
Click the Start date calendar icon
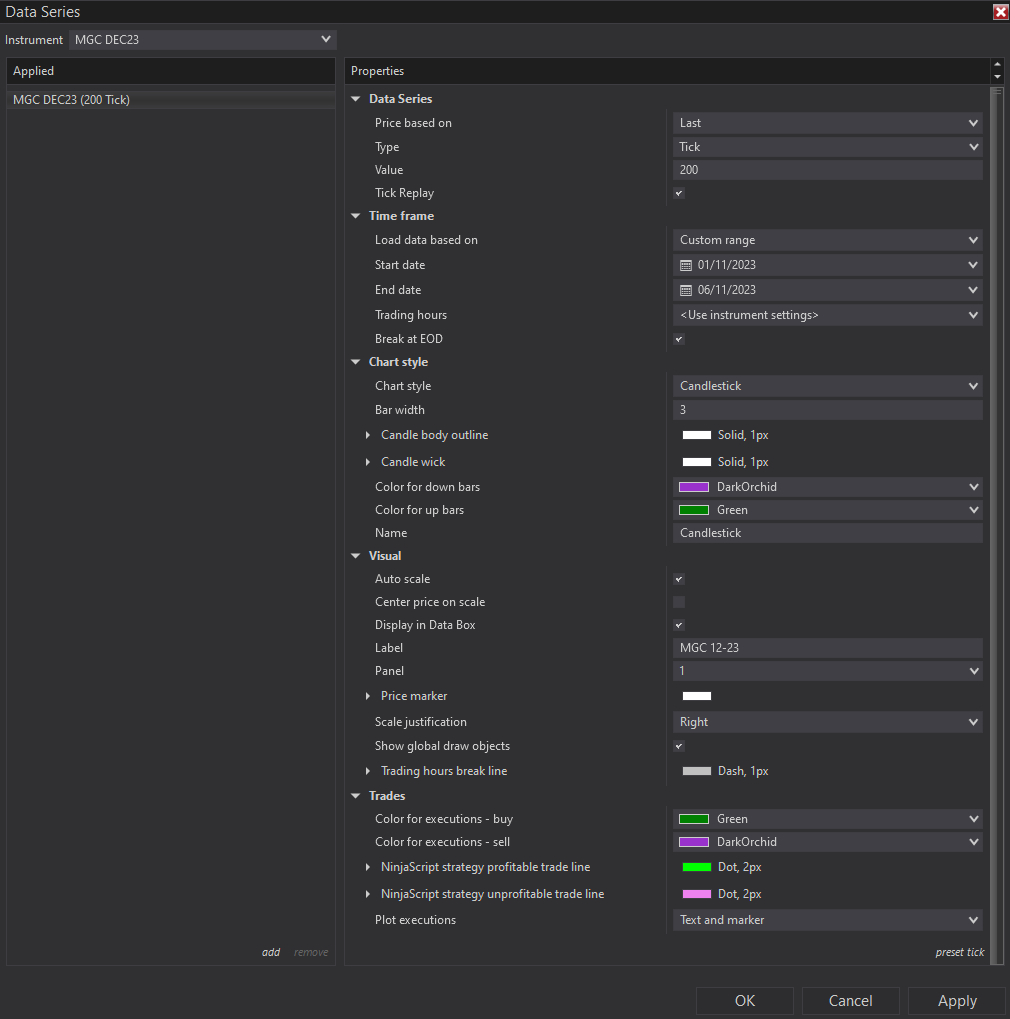686,265
